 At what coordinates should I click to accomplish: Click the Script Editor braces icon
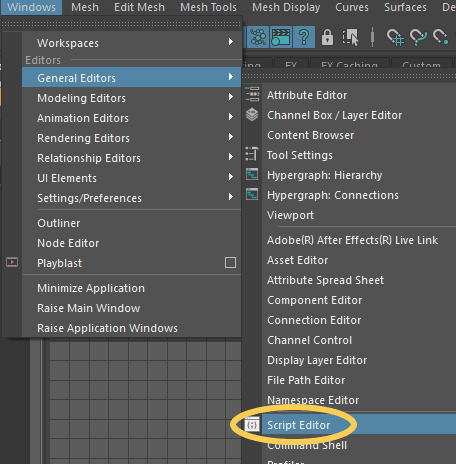pos(252,425)
